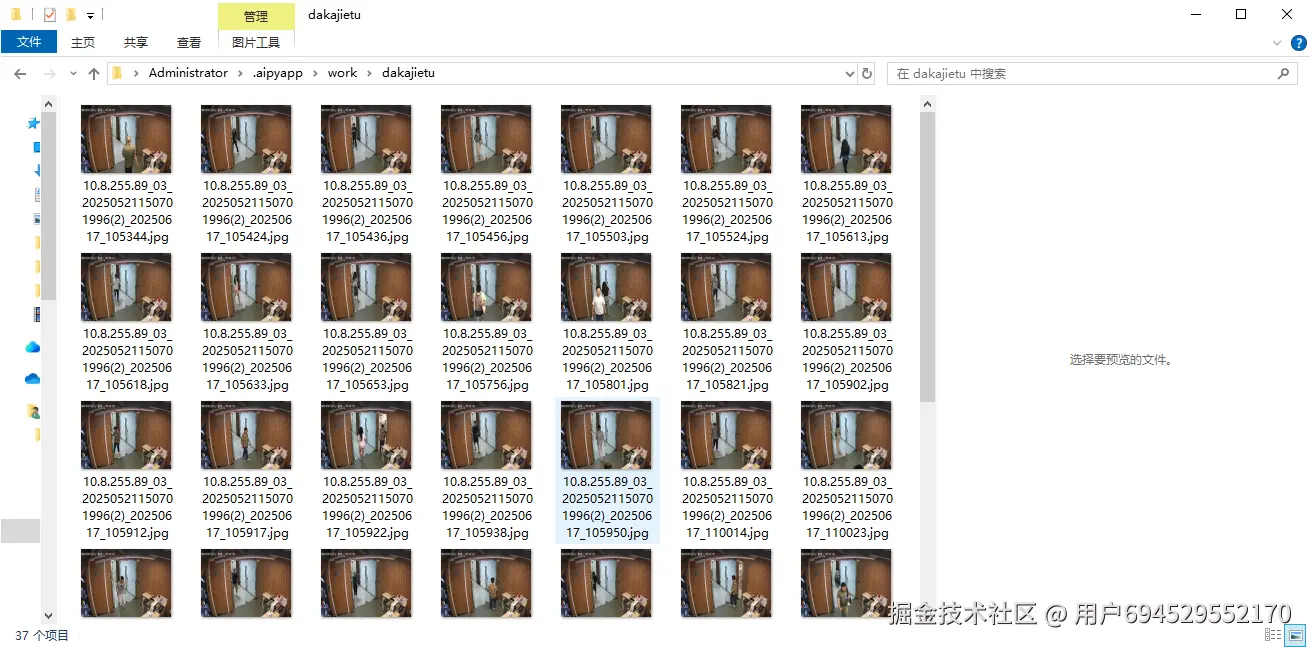Select thumbnail of file ending 17_105653.jpg

click(366, 287)
